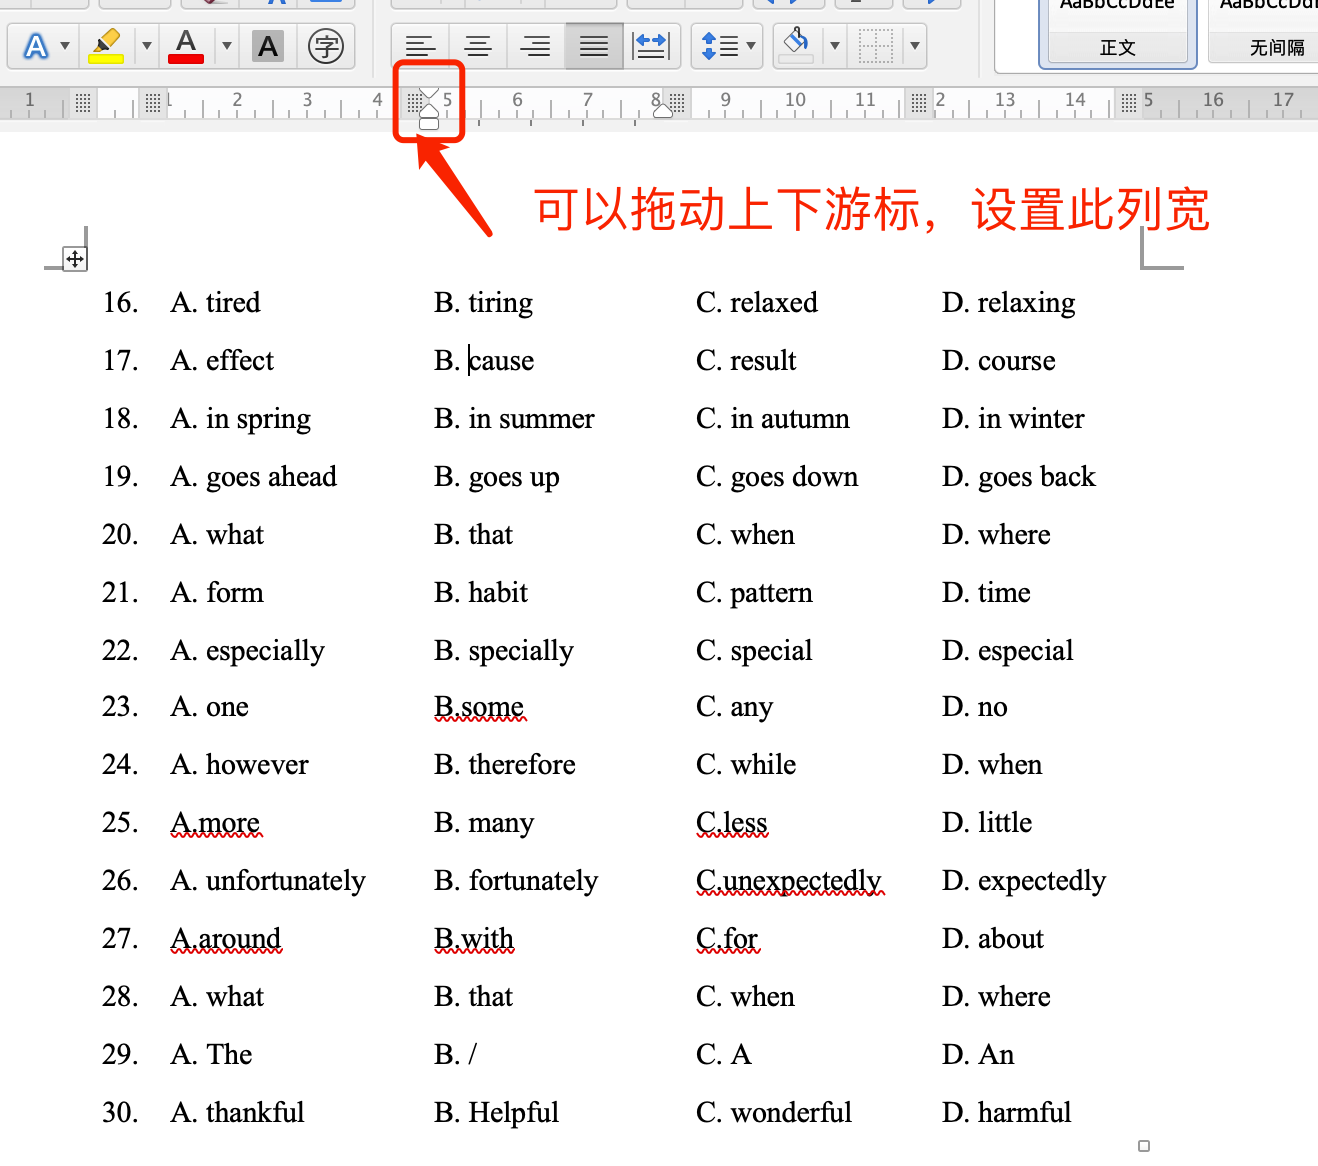Click the red font color swatch
This screenshot has width=1318, height=1166.
pyautogui.click(x=185, y=57)
